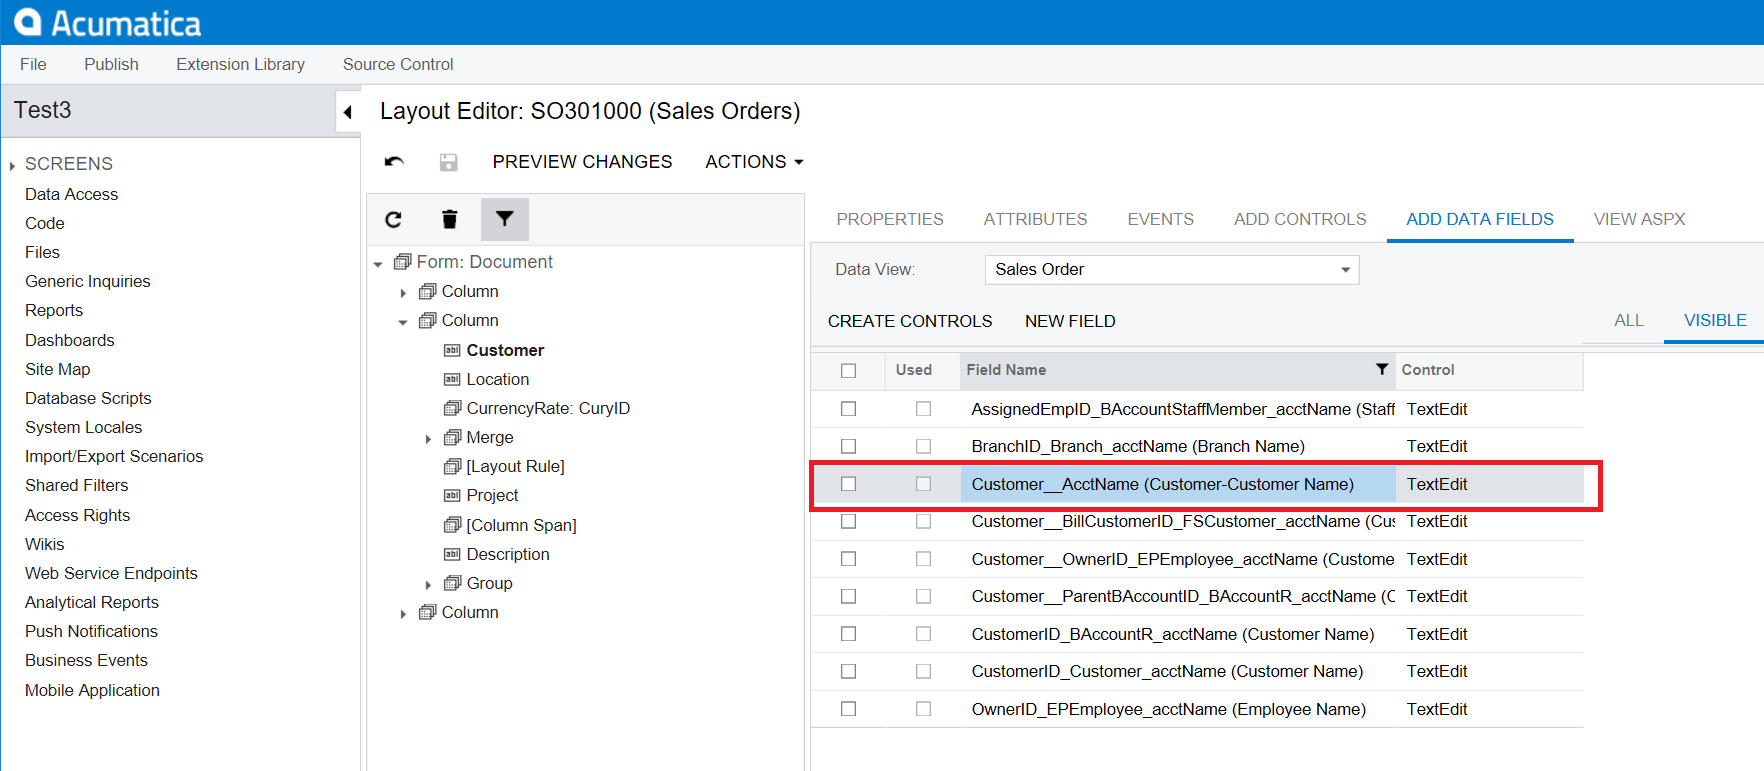Open Generic Inquiries in sidebar
Viewport: 1764px width, 771px height.
[x=88, y=281]
